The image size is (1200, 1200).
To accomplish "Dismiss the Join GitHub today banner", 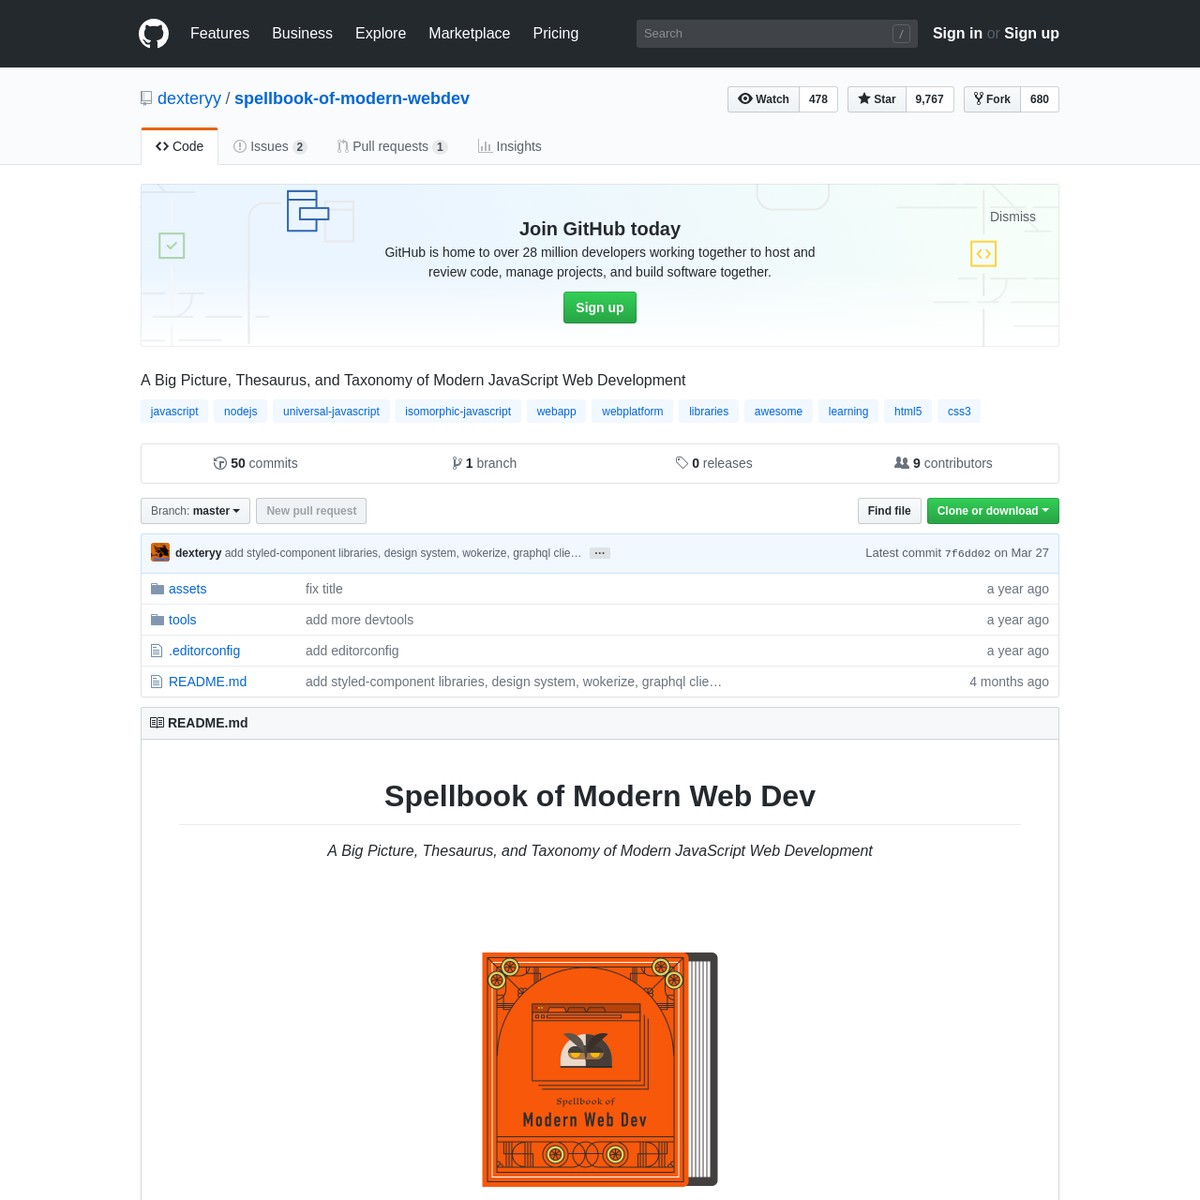I will click(x=1013, y=217).
